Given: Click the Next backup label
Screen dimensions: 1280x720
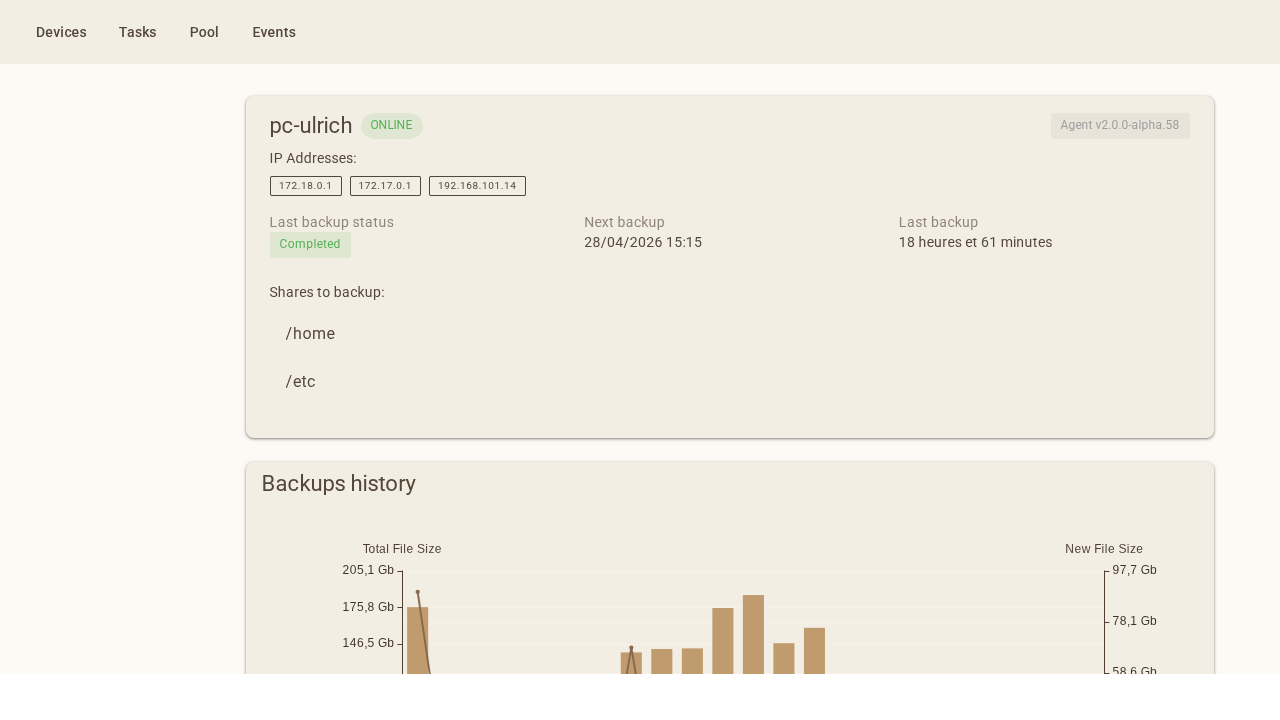Looking at the screenshot, I should [x=624, y=222].
